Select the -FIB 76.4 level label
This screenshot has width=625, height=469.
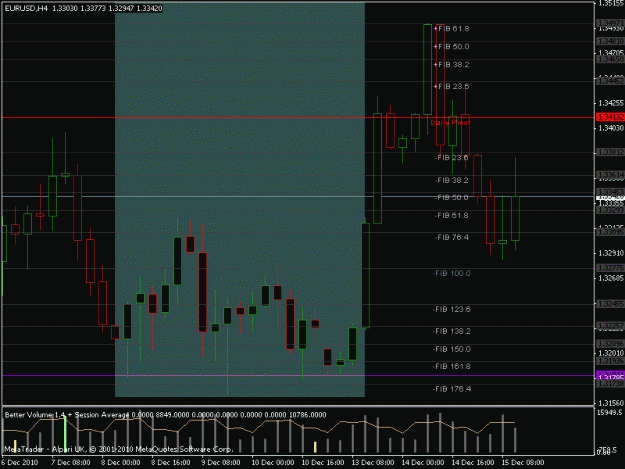pos(451,237)
